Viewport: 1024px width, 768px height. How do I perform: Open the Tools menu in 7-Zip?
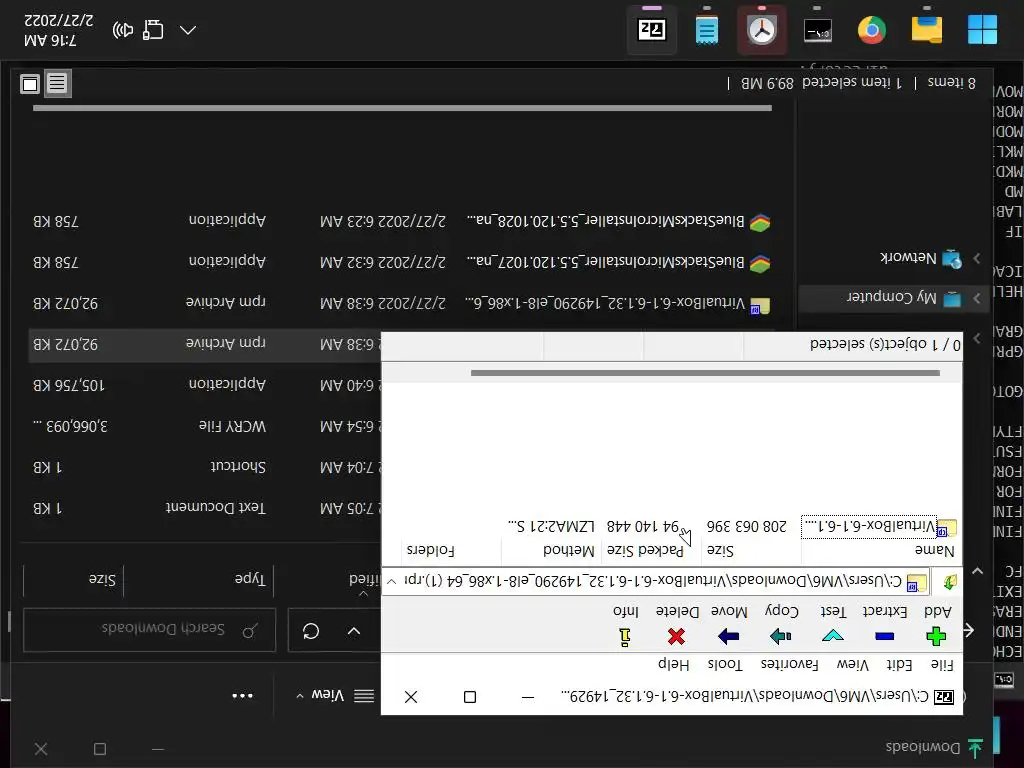[x=725, y=665]
